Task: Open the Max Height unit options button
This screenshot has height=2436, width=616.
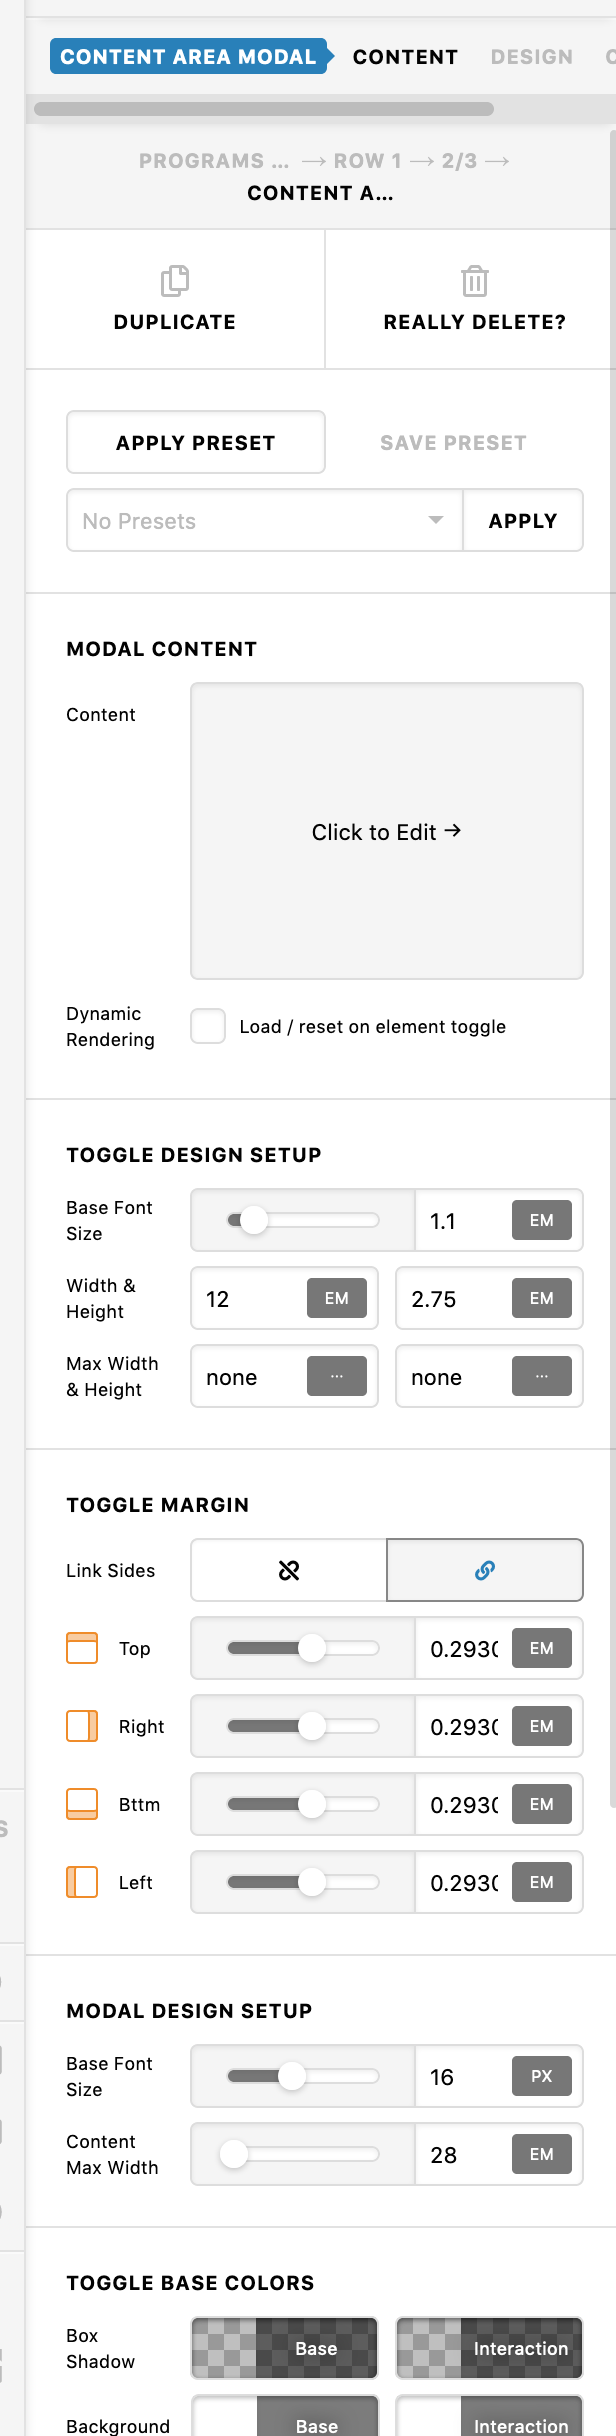Action: point(542,1376)
